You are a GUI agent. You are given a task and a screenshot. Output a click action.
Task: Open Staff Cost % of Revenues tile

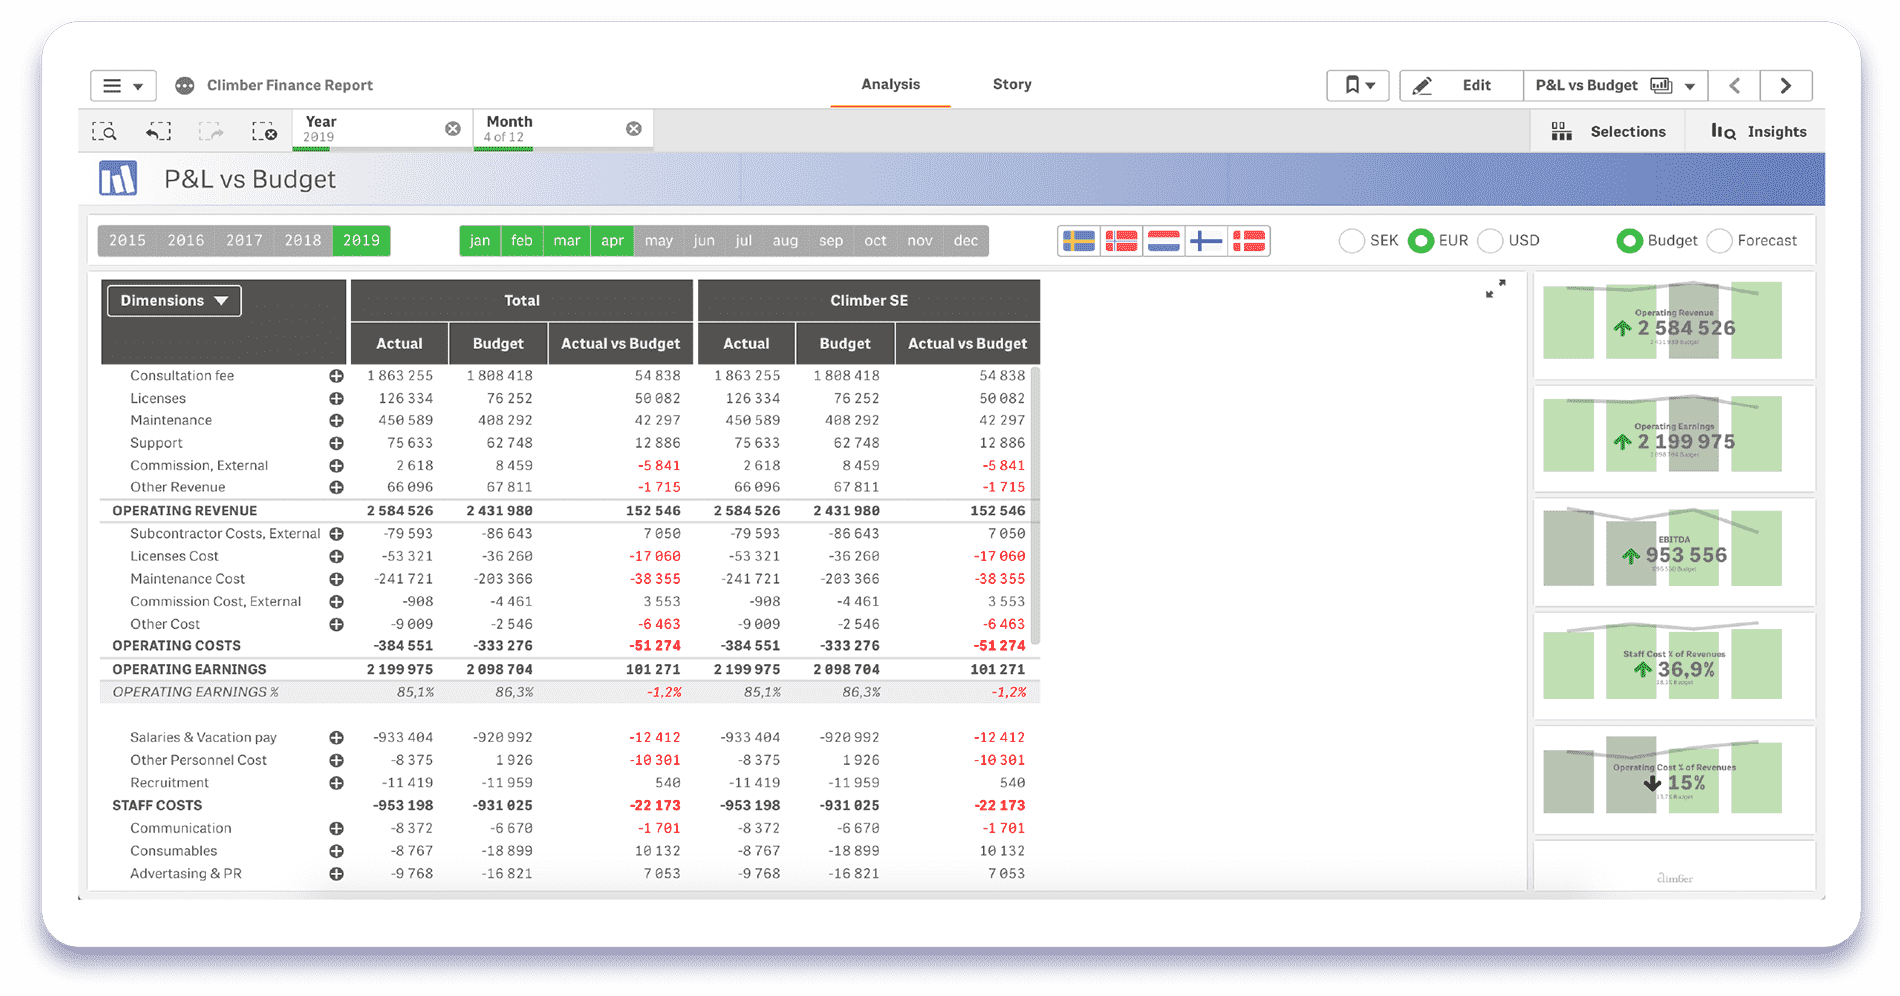pyautogui.click(x=1674, y=666)
